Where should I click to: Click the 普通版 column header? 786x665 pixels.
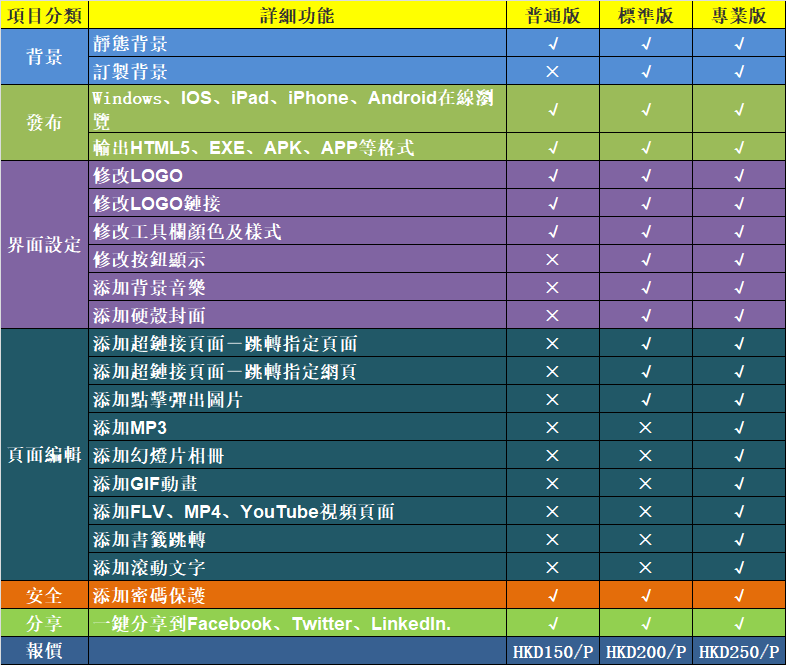pyautogui.click(x=552, y=16)
